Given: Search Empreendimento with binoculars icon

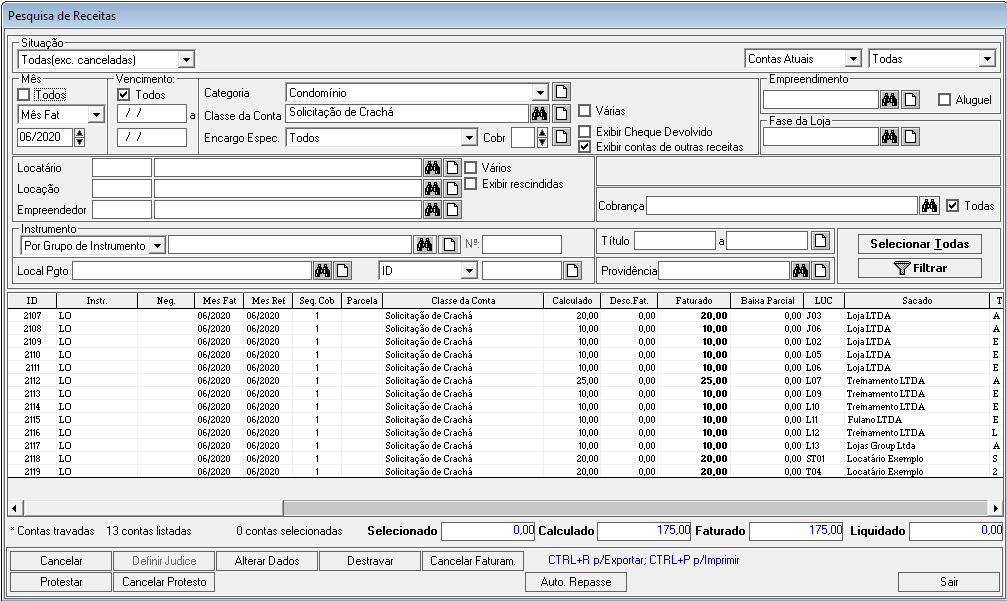Looking at the screenshot, I should [889, 100].
